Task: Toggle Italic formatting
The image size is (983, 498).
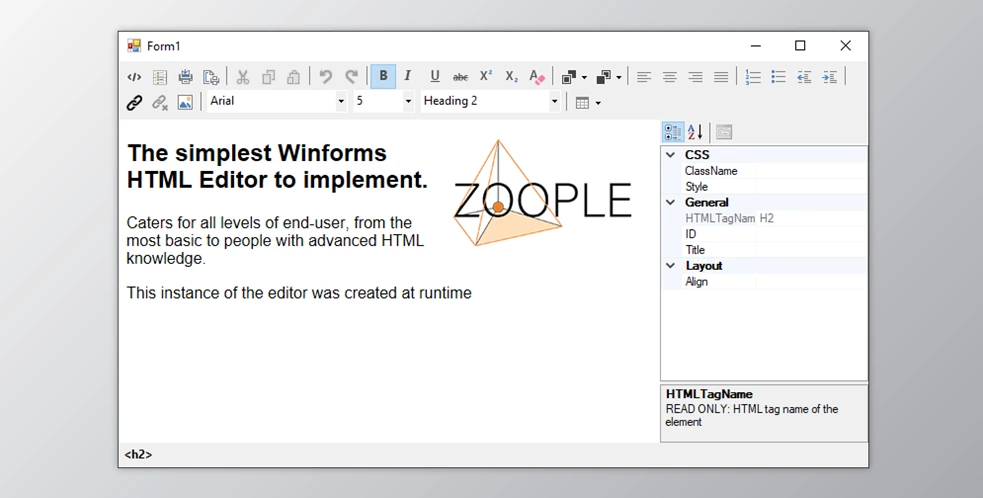Action: tap(408, 77)
